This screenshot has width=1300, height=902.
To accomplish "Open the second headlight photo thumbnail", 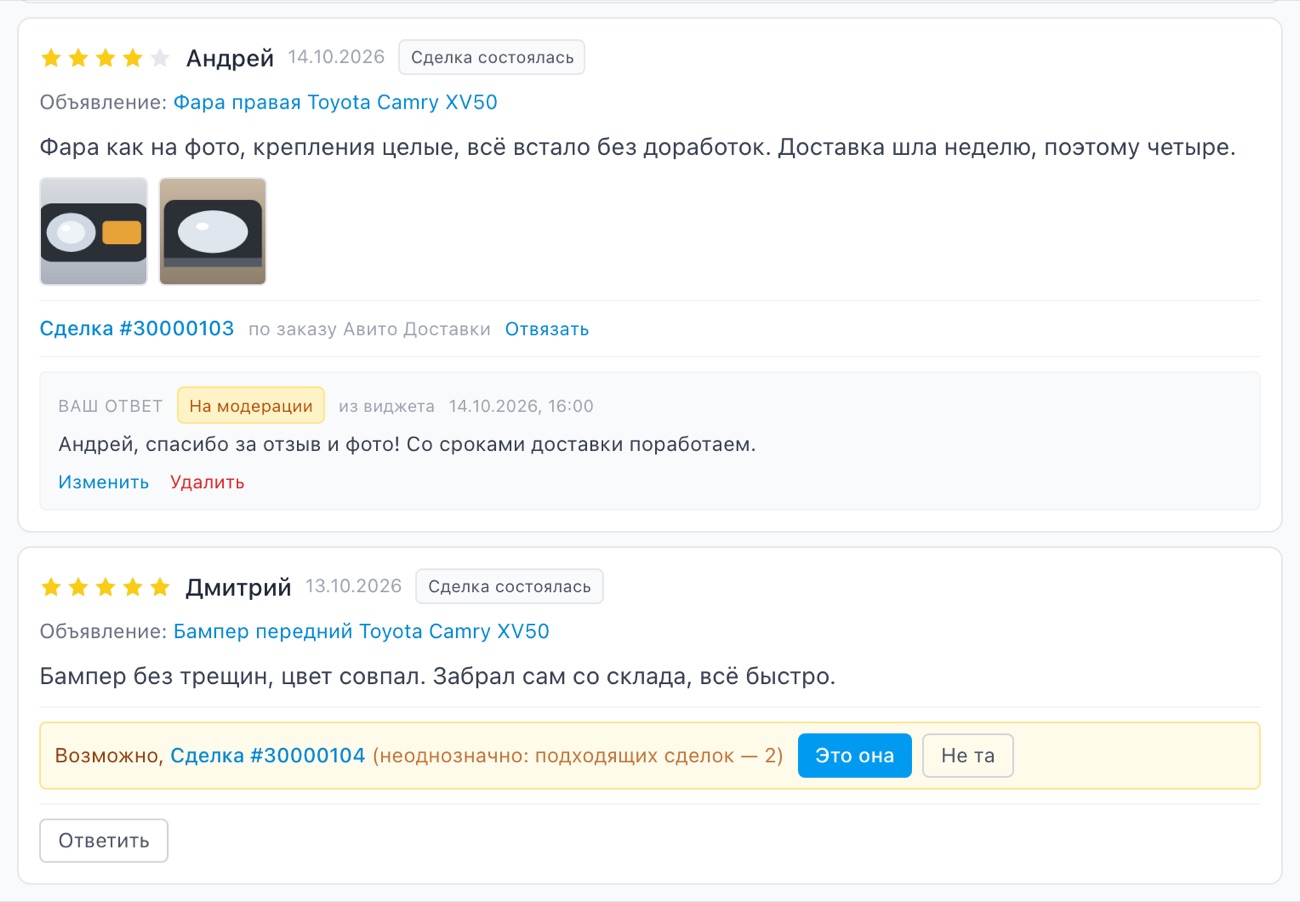I will click(x=213, y=232).
